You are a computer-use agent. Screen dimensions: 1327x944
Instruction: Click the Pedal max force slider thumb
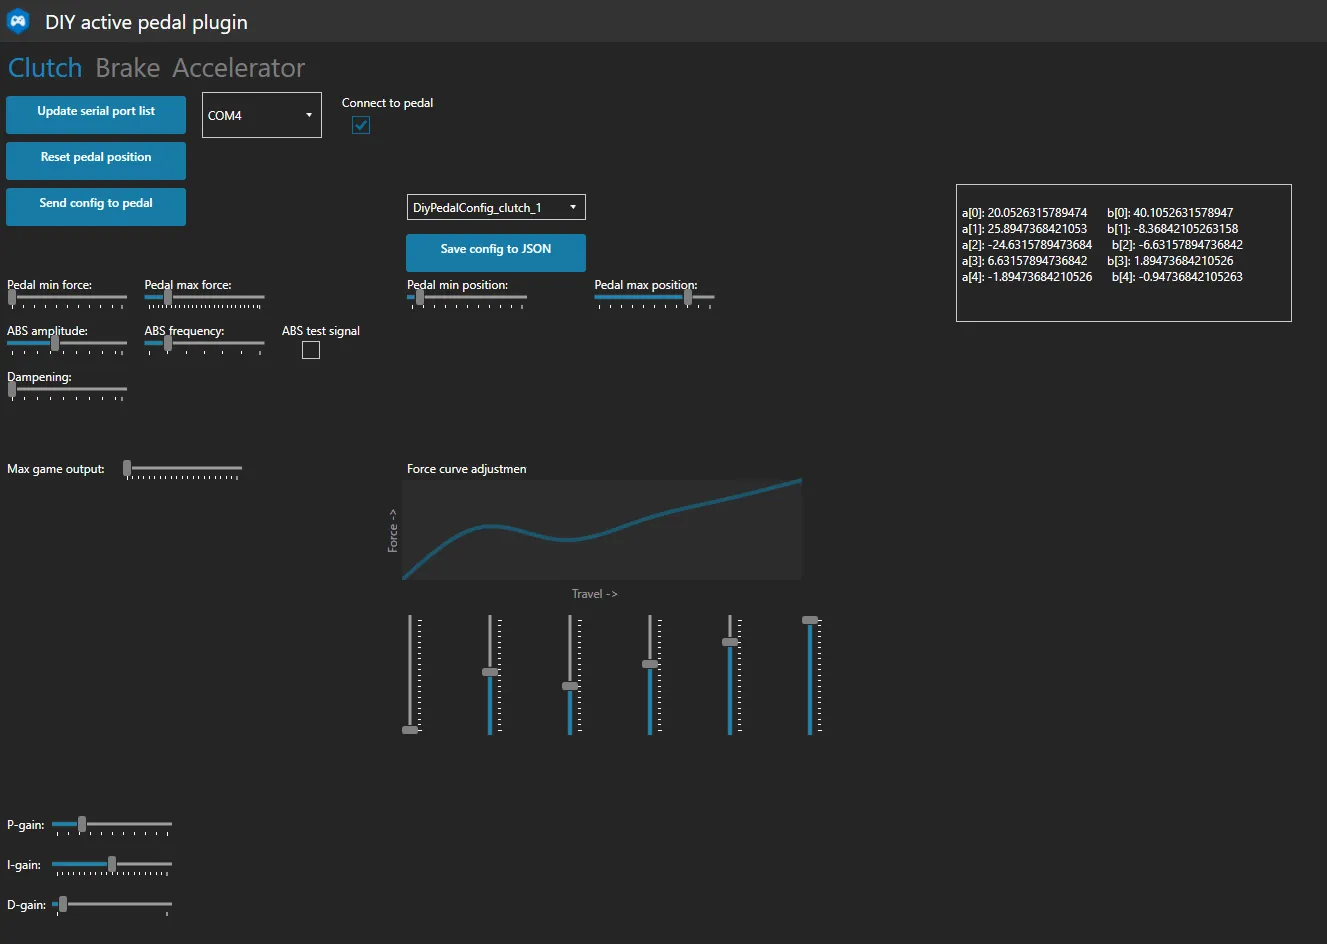[x=168, y=297]
